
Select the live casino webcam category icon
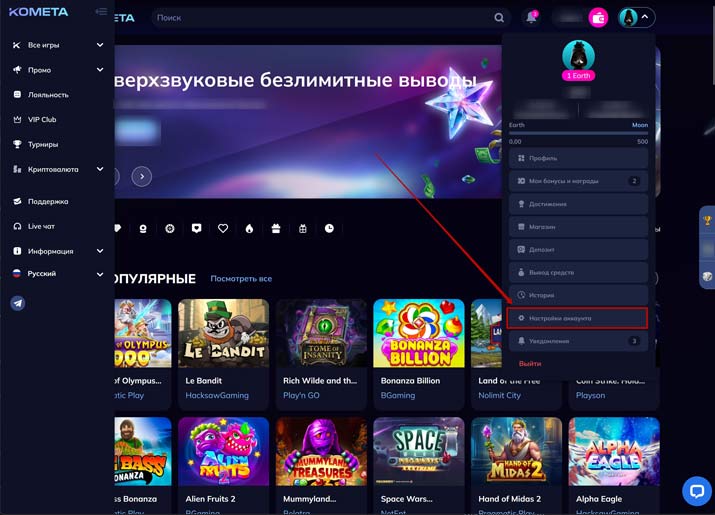tap(143, 229)
